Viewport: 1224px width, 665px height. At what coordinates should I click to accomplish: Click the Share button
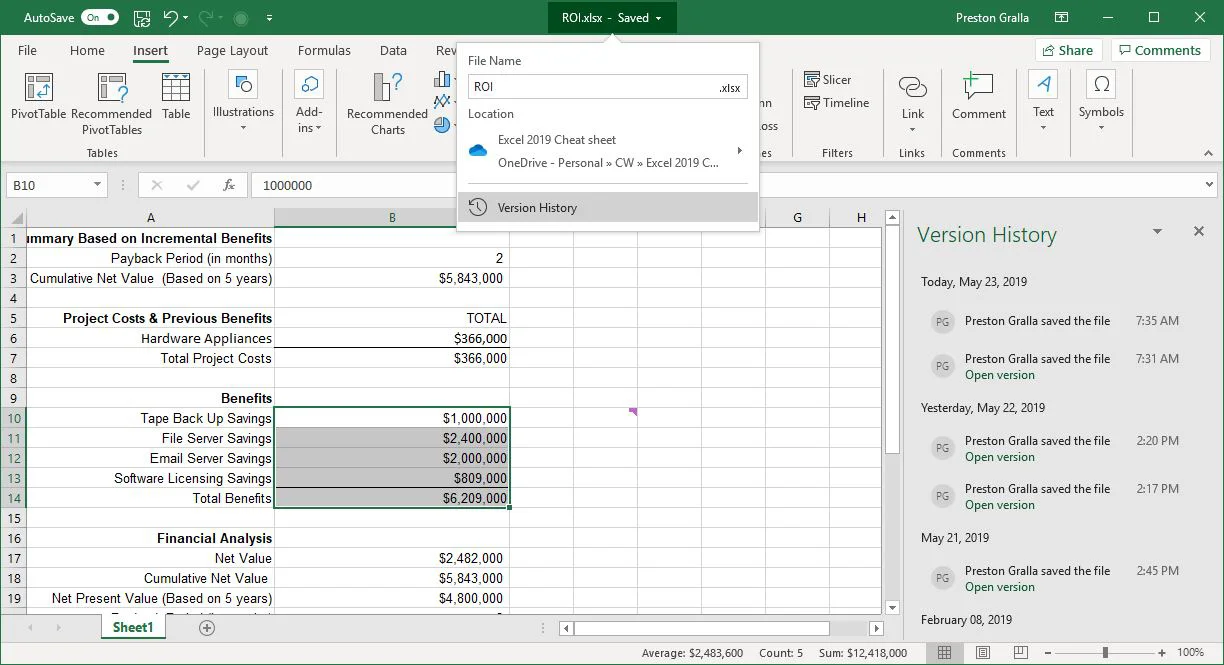tap(1067, 50)
